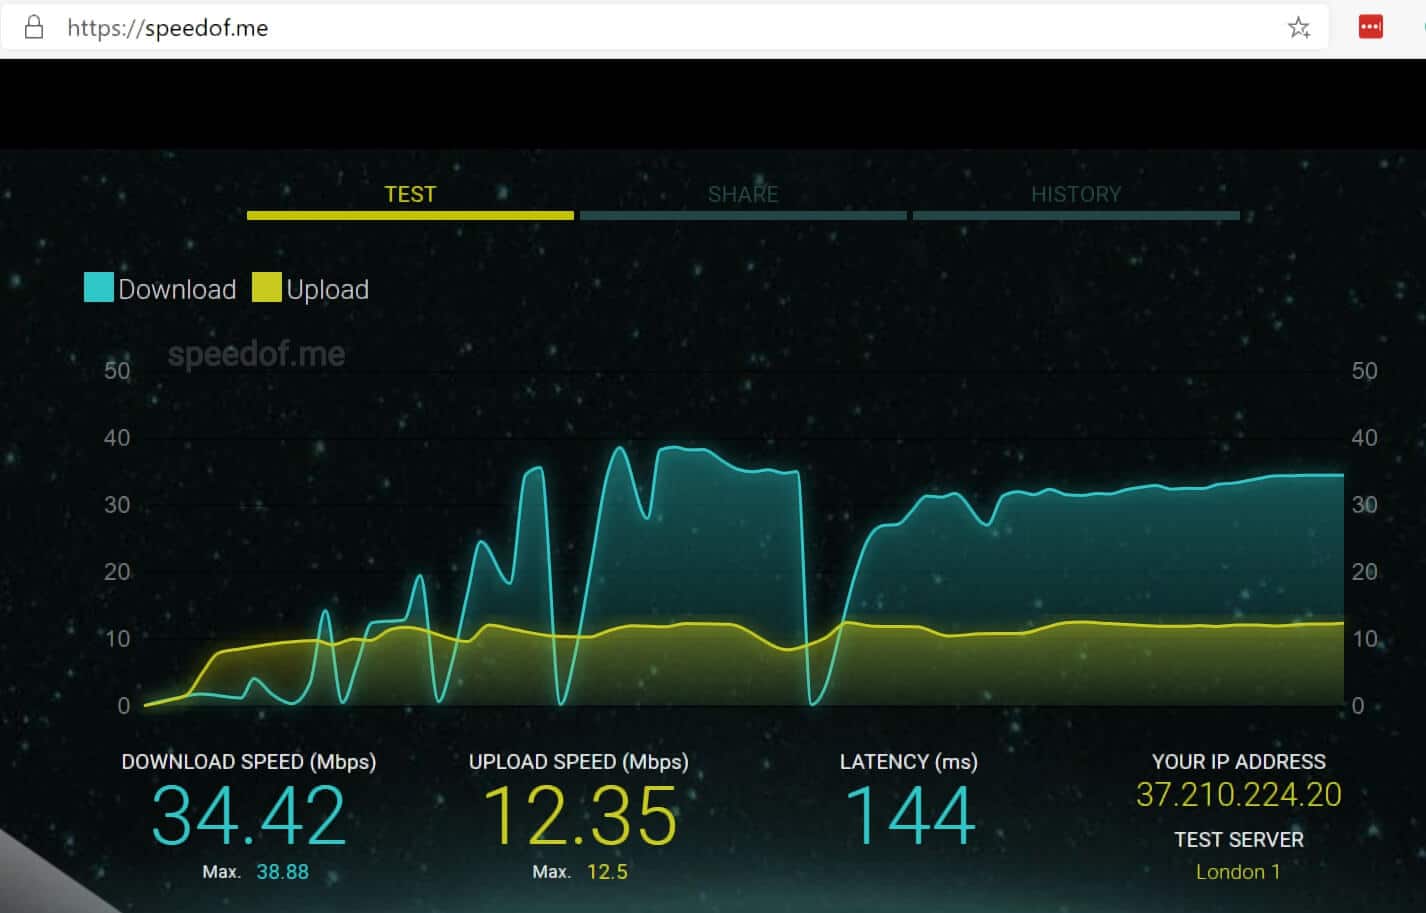Bookmark page with the star icon

click(x=1298, y=28)
